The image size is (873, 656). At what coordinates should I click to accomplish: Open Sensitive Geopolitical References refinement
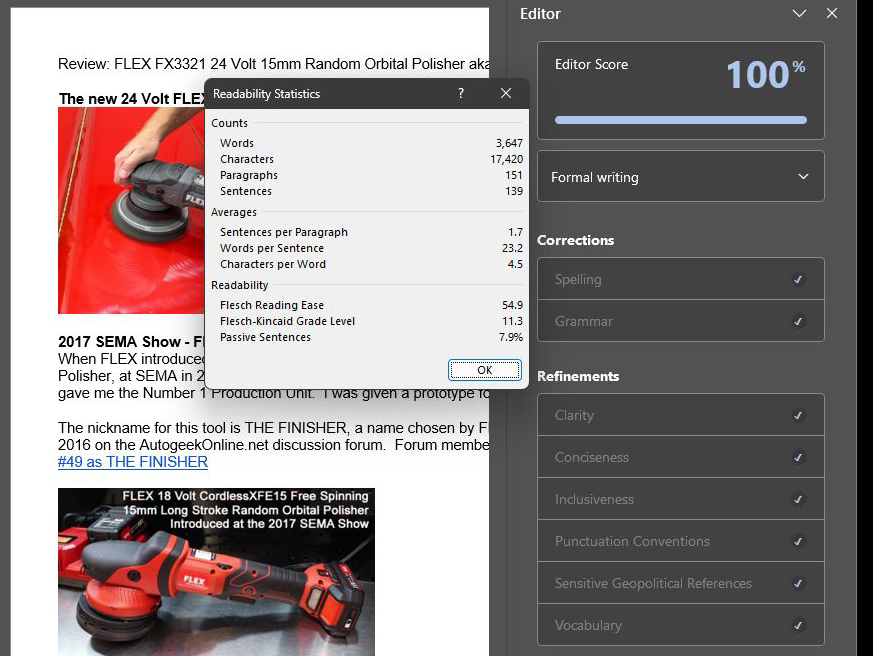pyautogui.click(x=680, y=583)
